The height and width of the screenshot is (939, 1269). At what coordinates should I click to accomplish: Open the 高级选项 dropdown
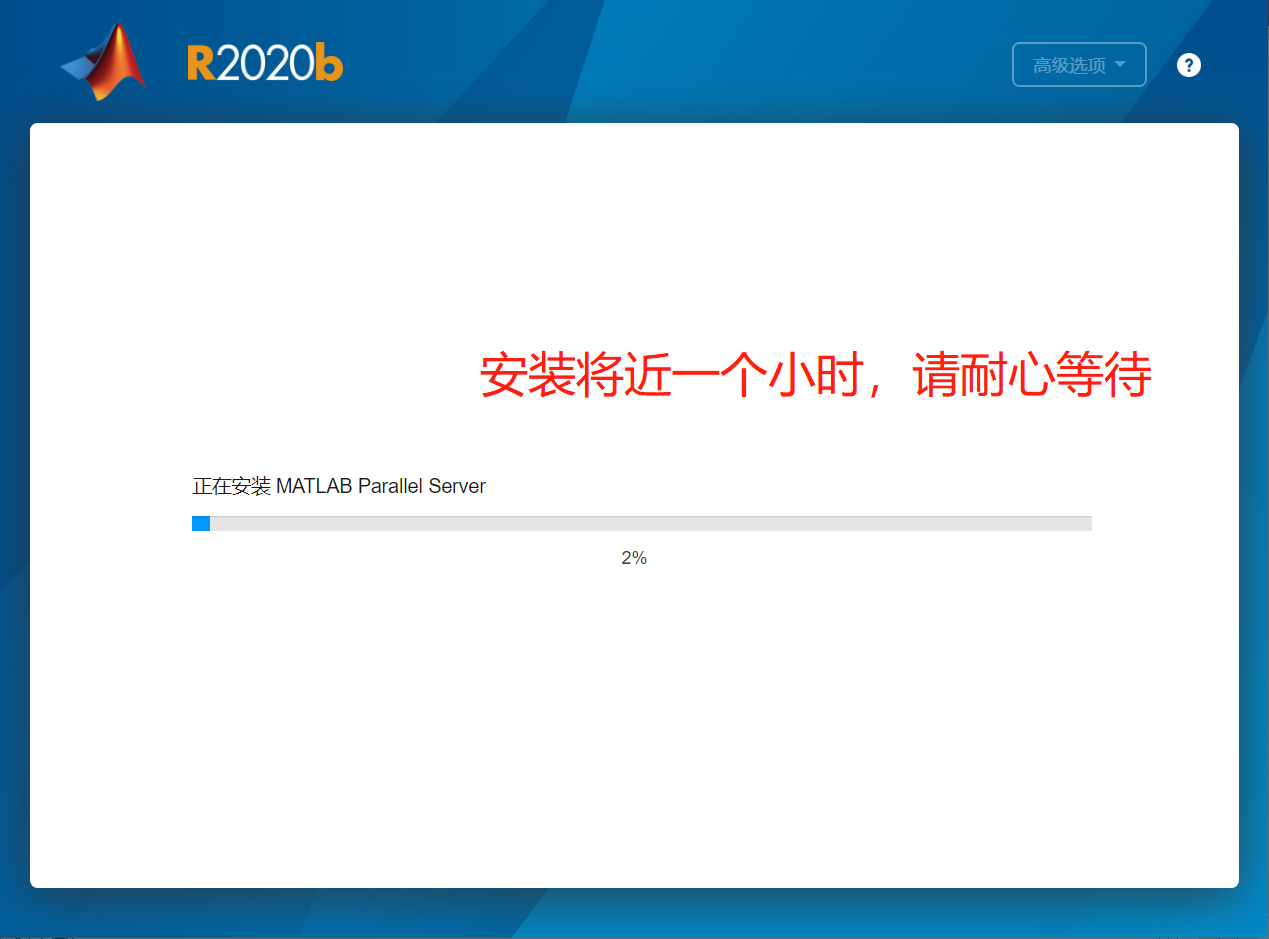[x=1079, y=64]
